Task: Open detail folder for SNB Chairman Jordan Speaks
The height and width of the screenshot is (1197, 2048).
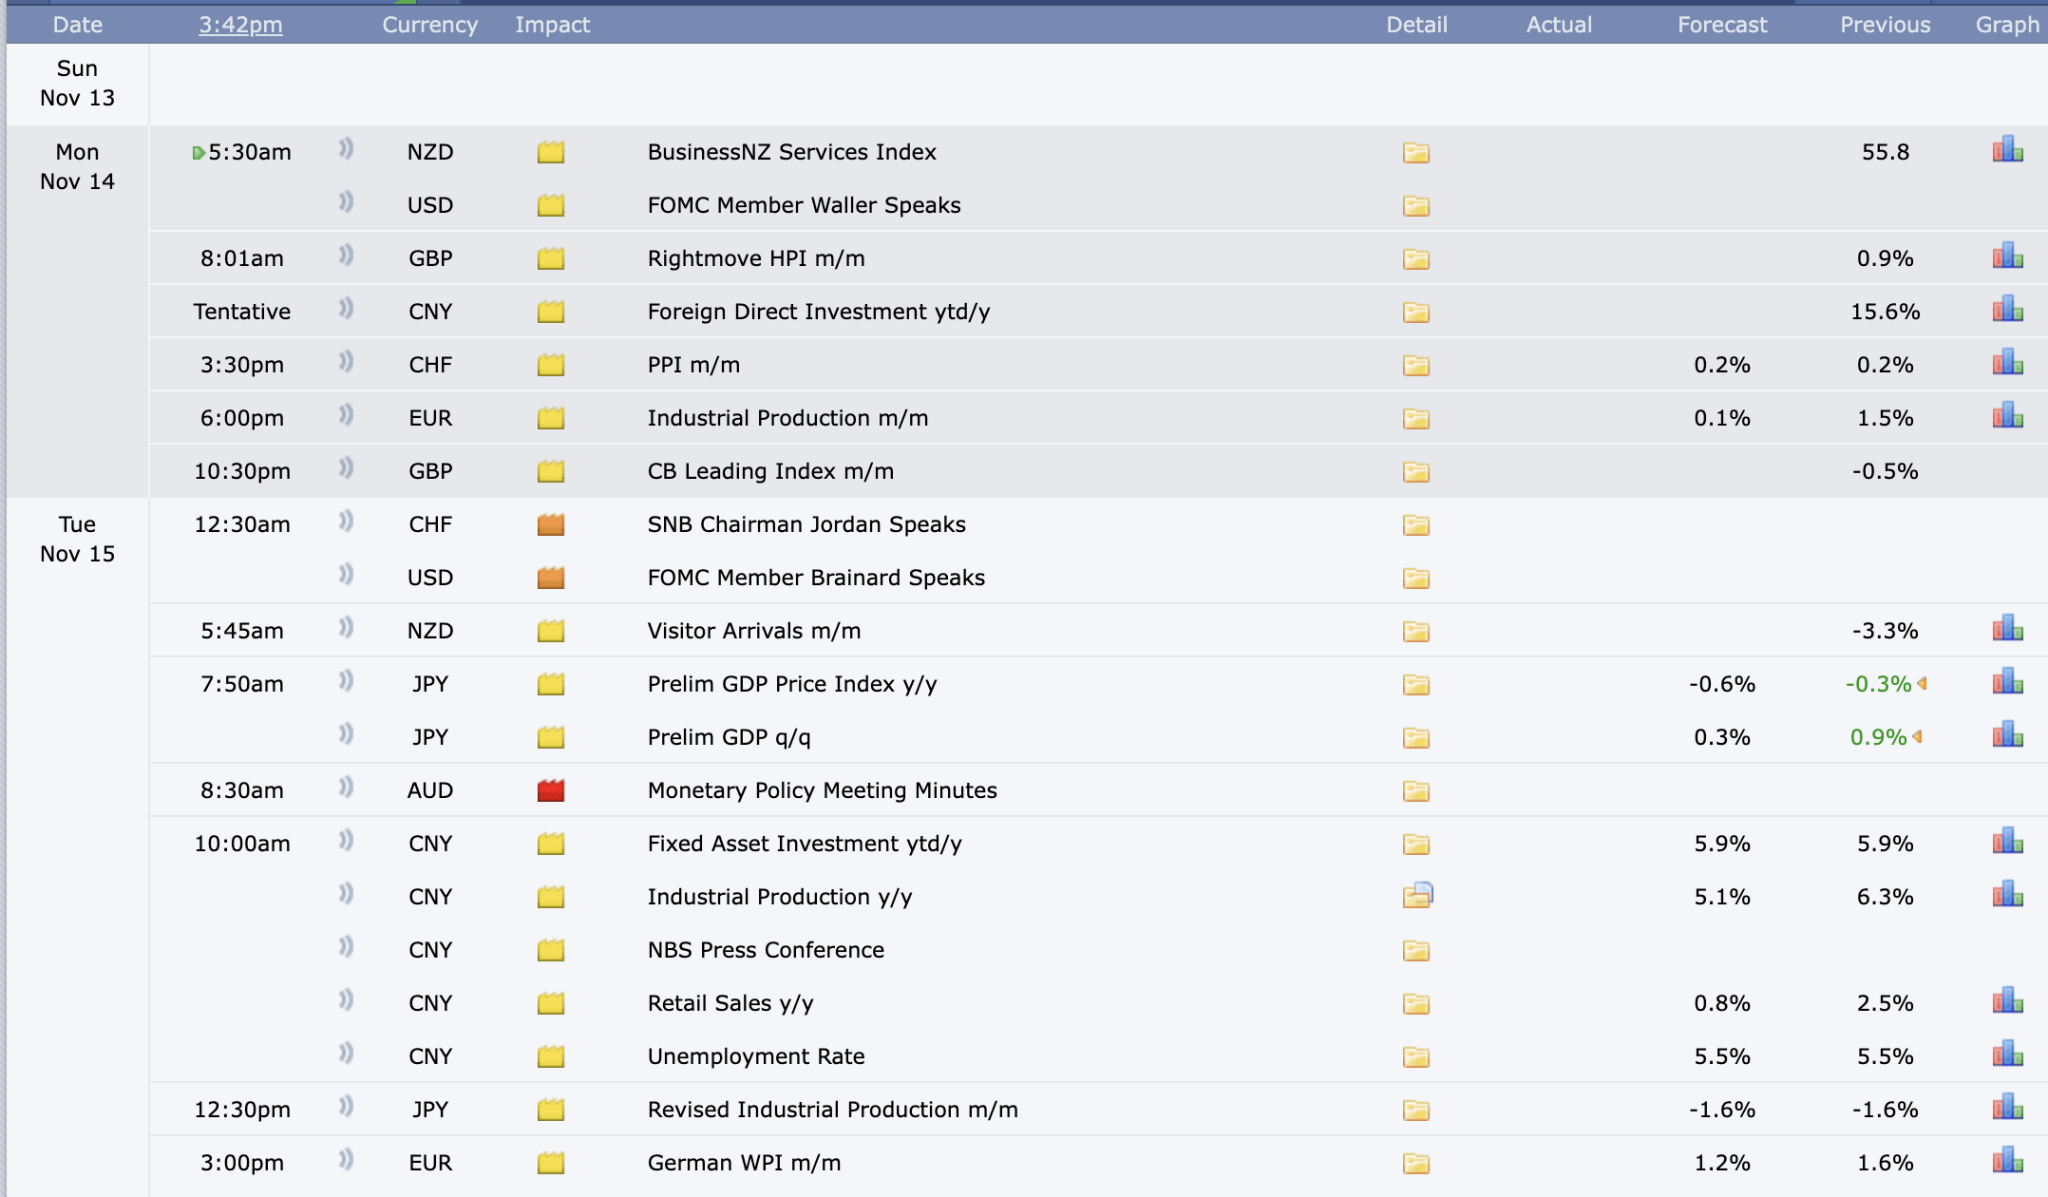Action: [x=1416, y=525]
